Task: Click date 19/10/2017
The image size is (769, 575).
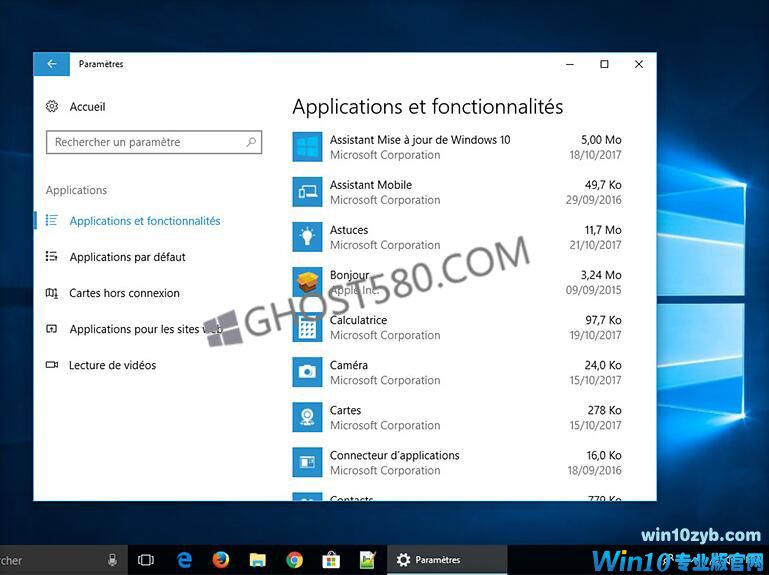Action: click(x=595, y=335)
